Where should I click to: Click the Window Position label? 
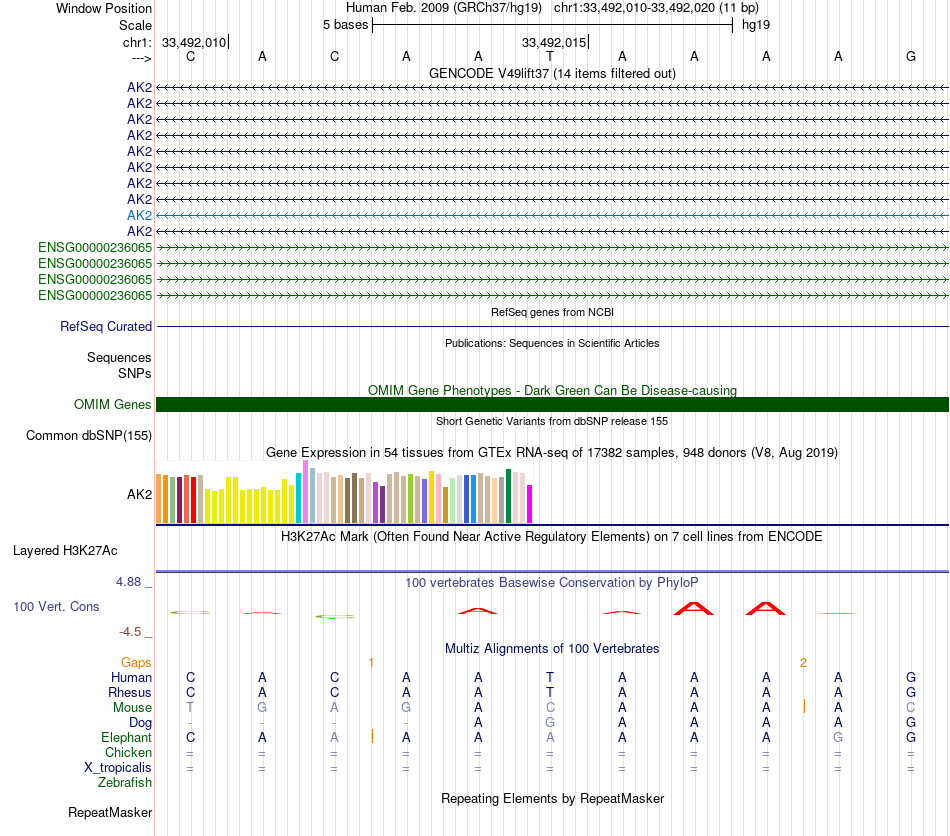[104, 8]
